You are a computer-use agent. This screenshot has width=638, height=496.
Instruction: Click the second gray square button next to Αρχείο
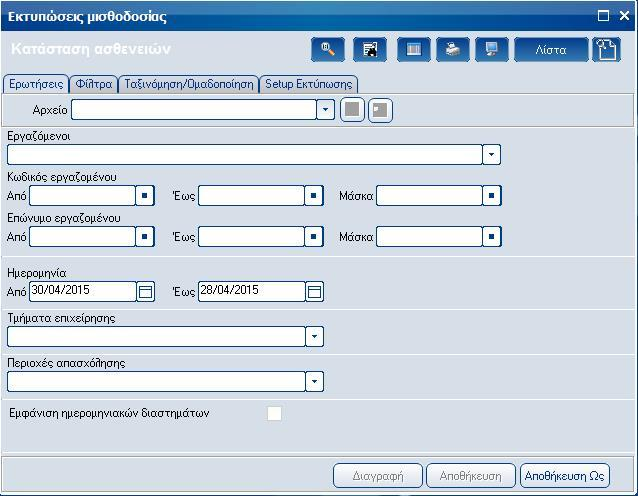(x=380, y=110)
